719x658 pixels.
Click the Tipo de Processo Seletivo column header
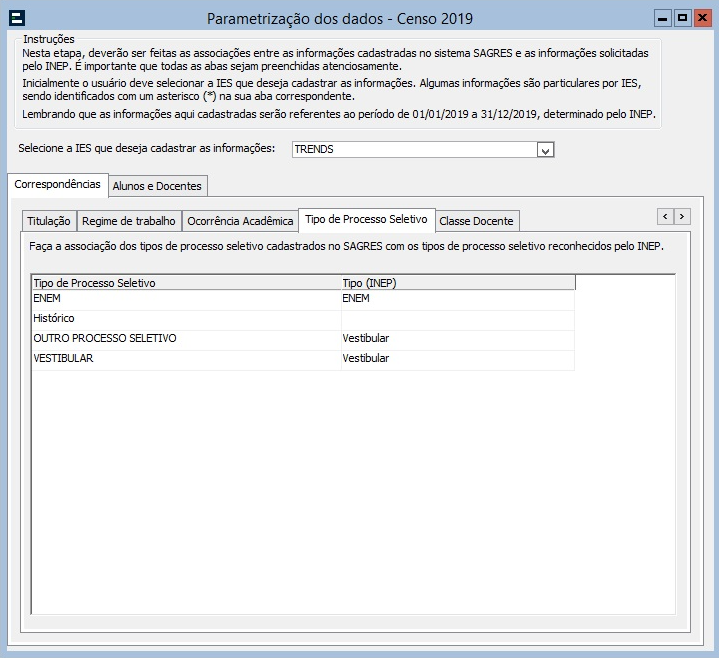185,283
